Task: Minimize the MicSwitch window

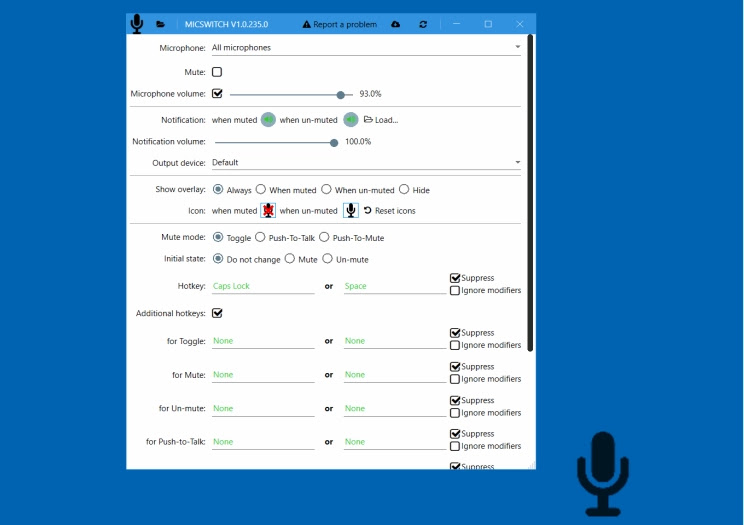Action: [x=456, y=24]
